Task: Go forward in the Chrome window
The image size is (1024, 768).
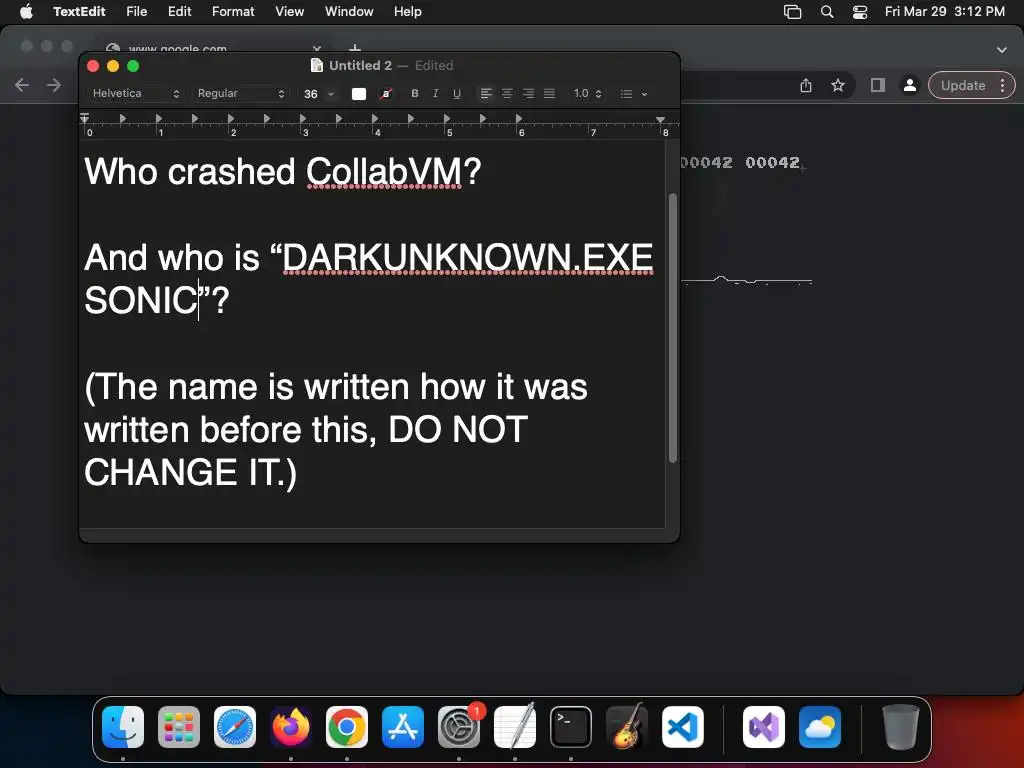Action: point(54,85)
